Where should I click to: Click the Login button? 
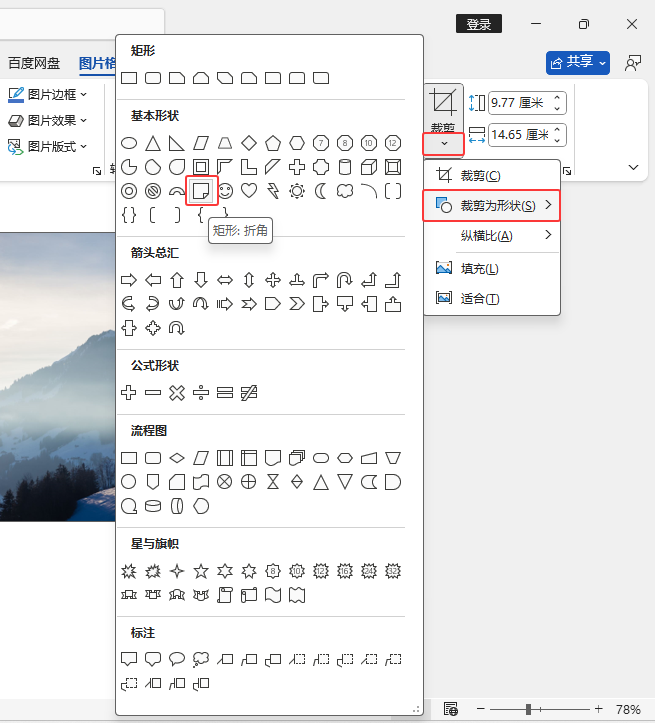tap(478, 24)
